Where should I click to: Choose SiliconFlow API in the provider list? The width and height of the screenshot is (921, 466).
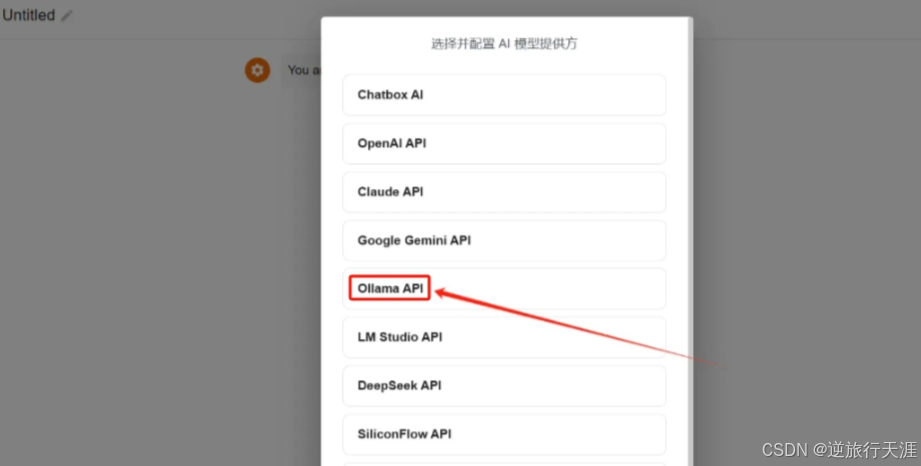point(504,434)
